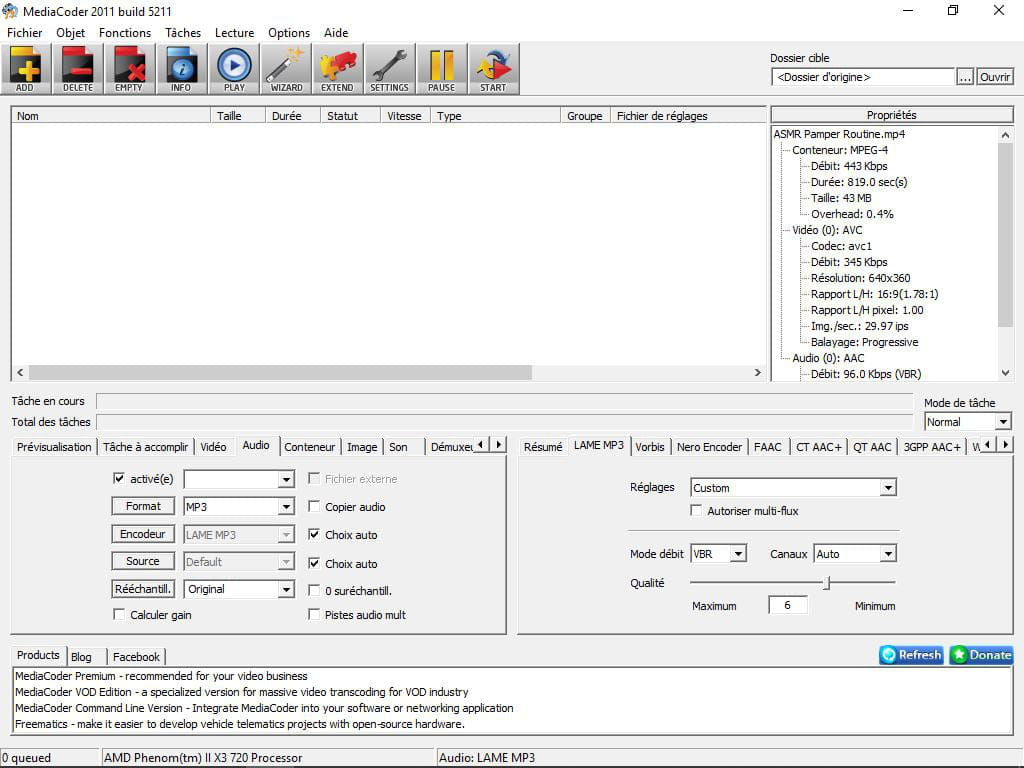The width and height of the screenshot is (1024, 768).
Task: Click the Donate button icon
Action: click(982, 654)
